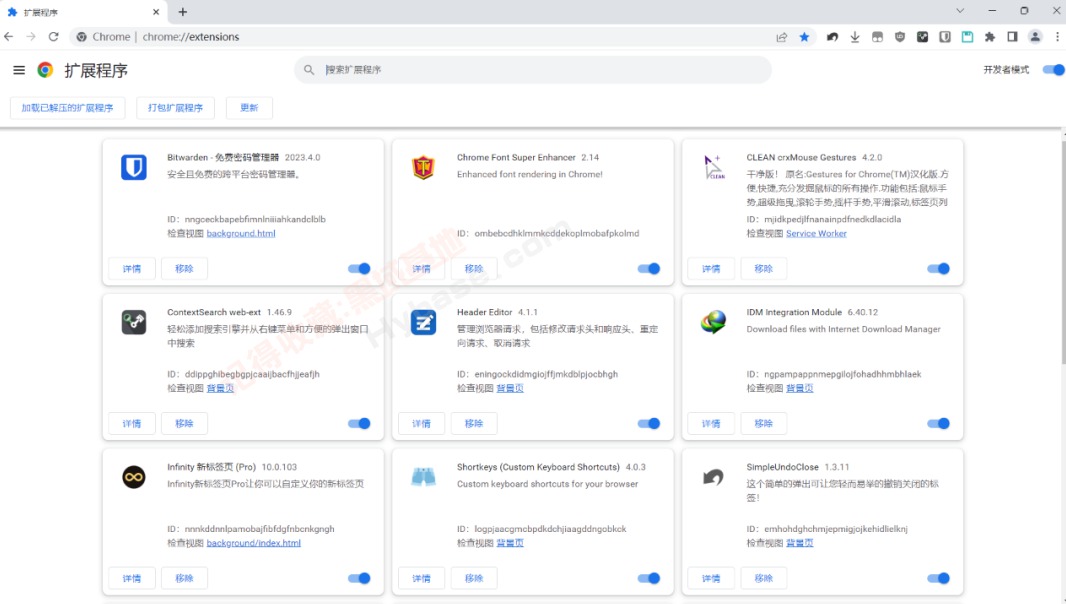Open a new tab with plus button

[x=182, y=12]
